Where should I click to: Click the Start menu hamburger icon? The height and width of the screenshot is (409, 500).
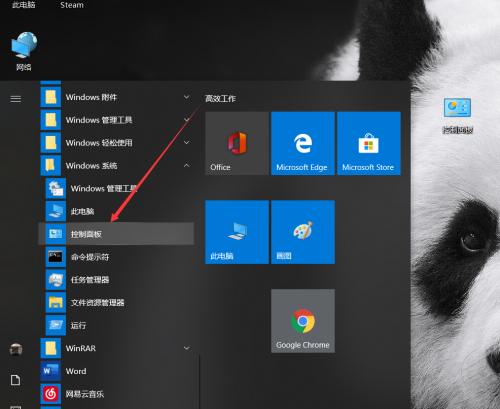[x=16, y=99]
